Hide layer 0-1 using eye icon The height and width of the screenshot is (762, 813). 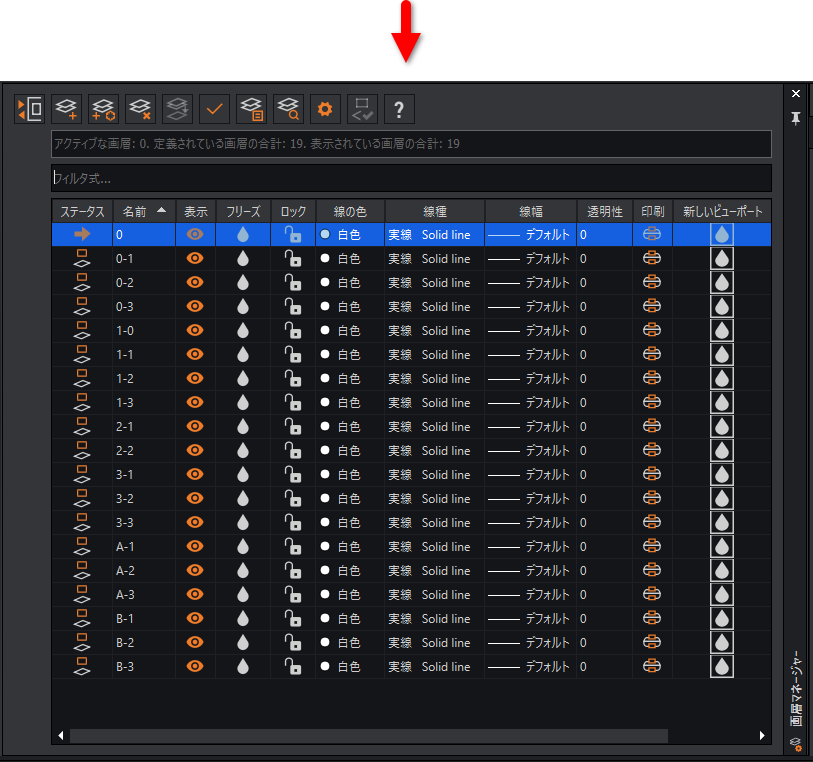click(195, 258)
